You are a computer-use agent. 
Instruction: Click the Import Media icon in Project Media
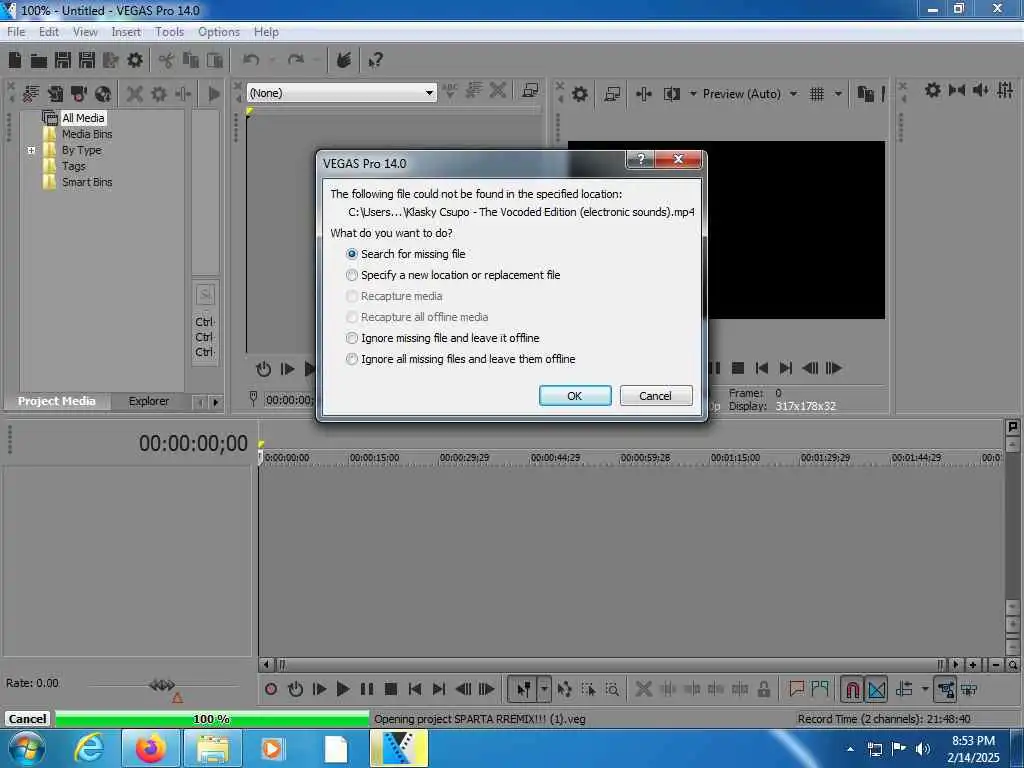click(x=31, y=94)
